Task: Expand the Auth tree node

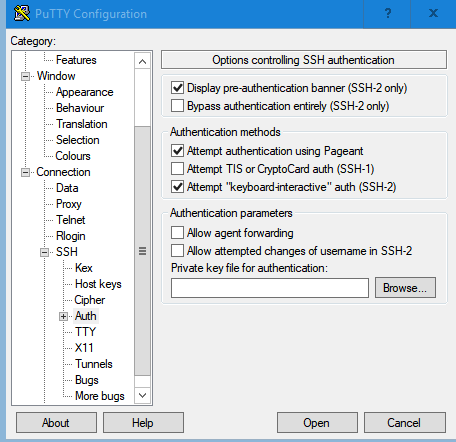Action: point(63,316)
